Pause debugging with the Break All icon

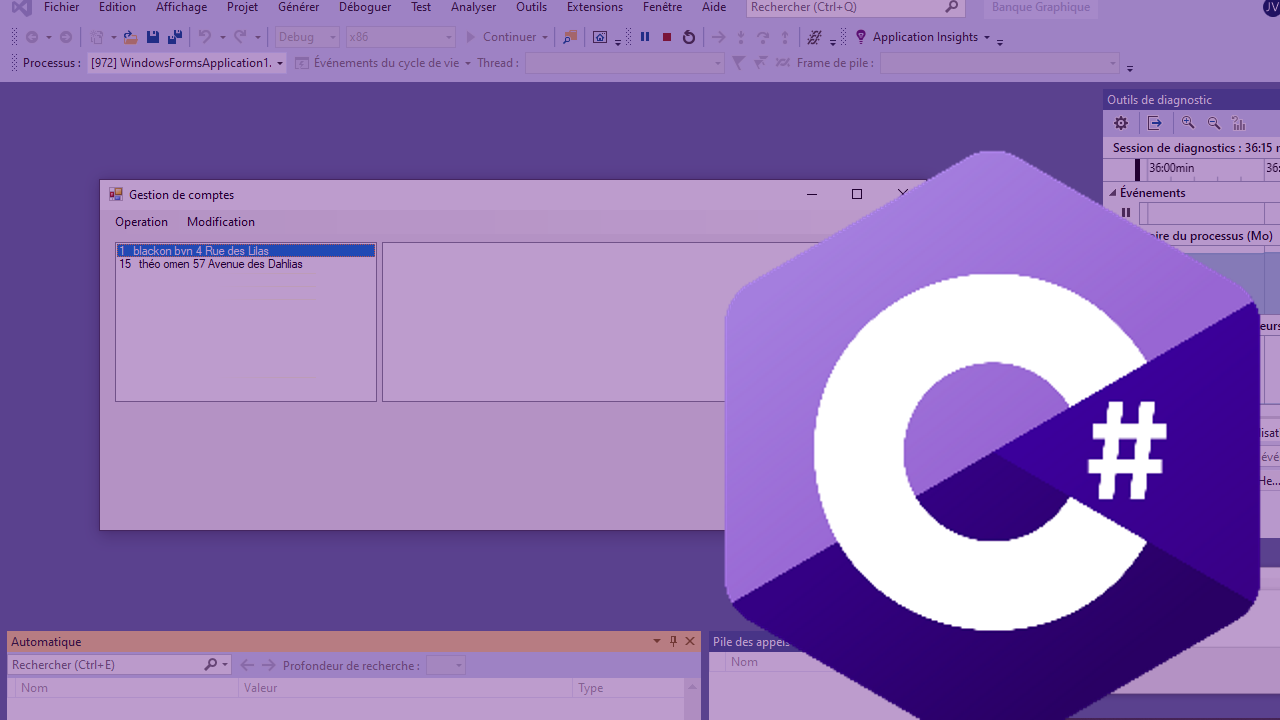coord(645,37)
